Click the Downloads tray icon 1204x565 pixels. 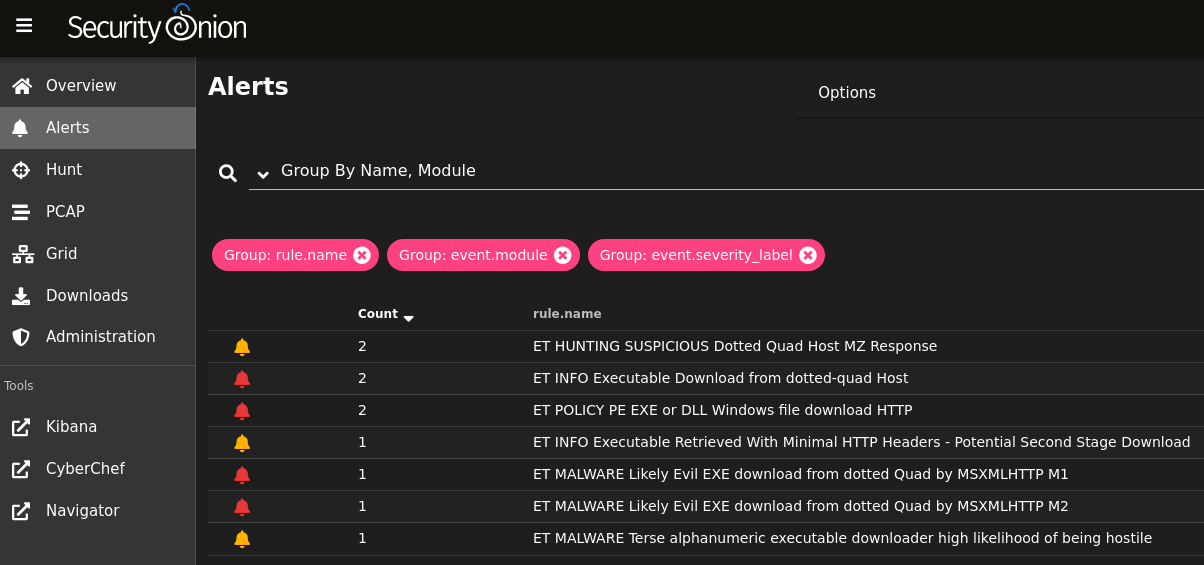point(22,296)
